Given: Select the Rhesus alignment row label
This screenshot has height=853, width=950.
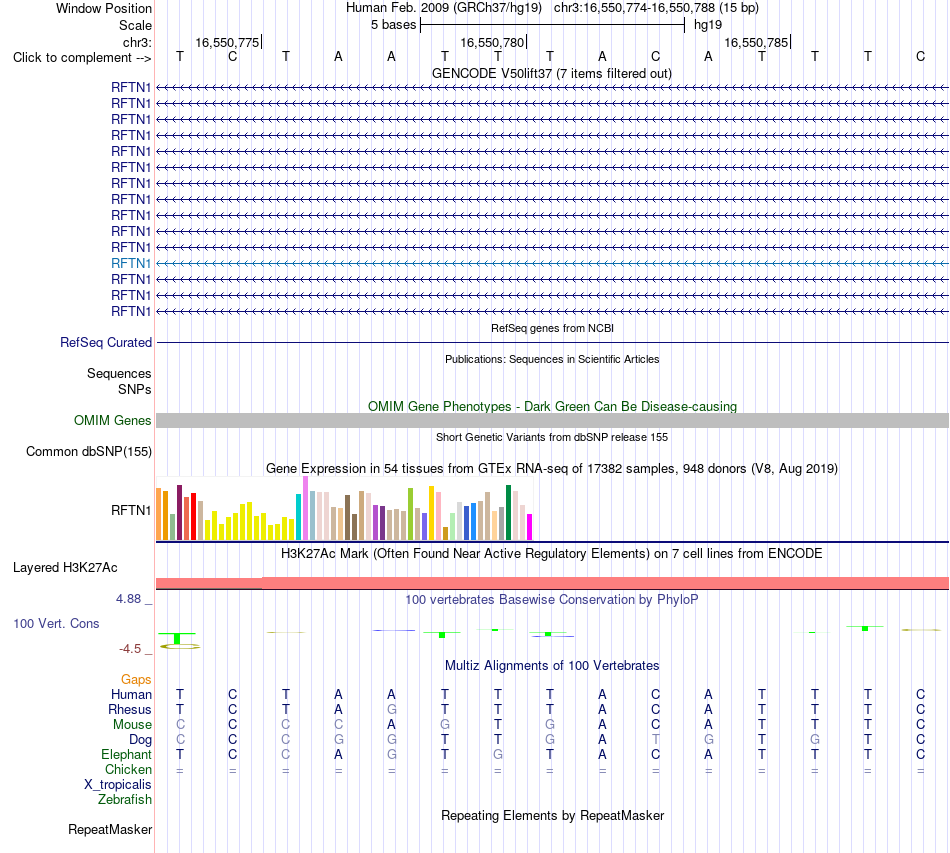Looking at the screenshot, I should [130, 709].
